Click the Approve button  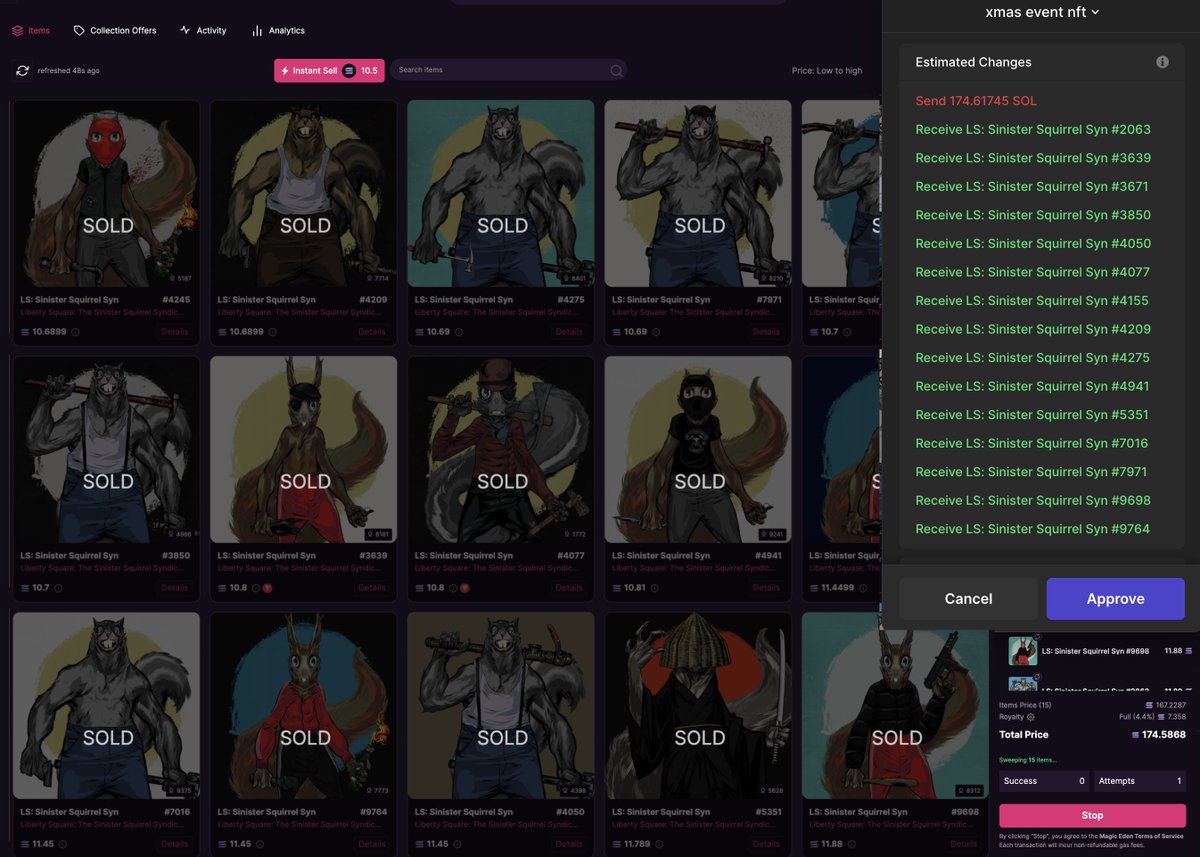click(x=1115, y=599)
